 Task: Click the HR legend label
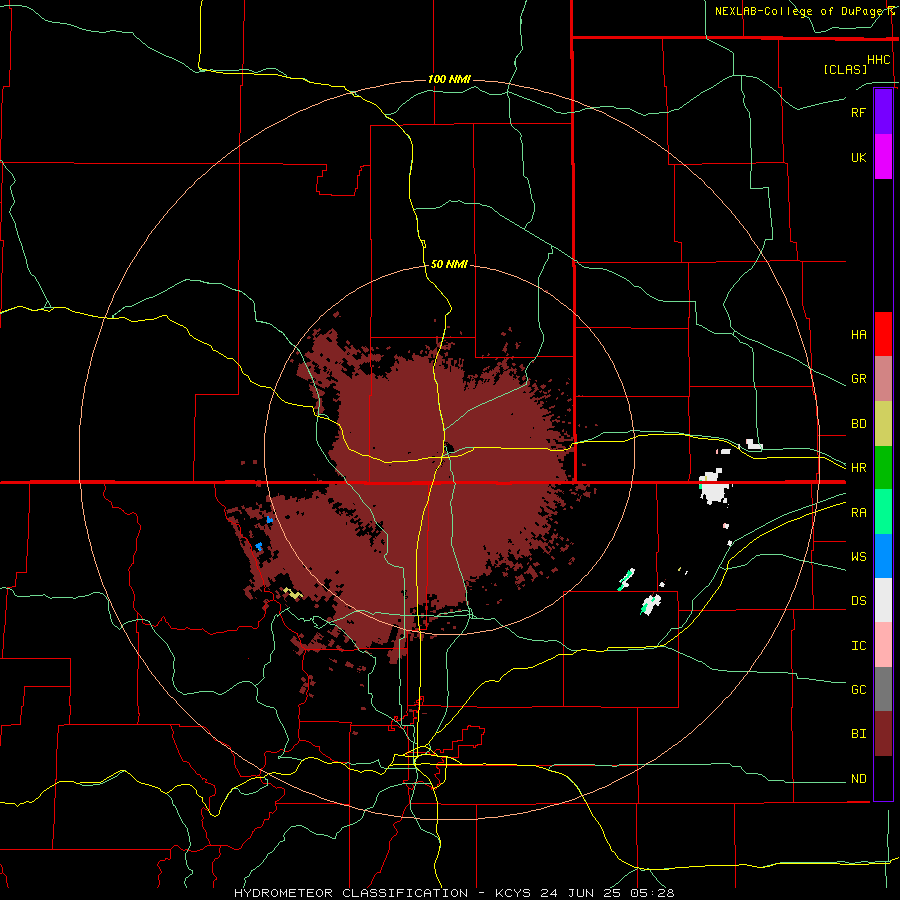point(858,468)
